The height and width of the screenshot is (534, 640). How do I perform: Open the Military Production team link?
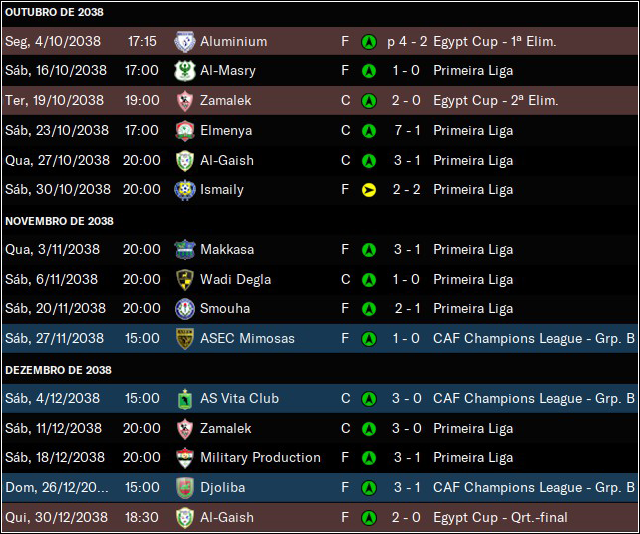pyautogui.click(x=260, y=458)
